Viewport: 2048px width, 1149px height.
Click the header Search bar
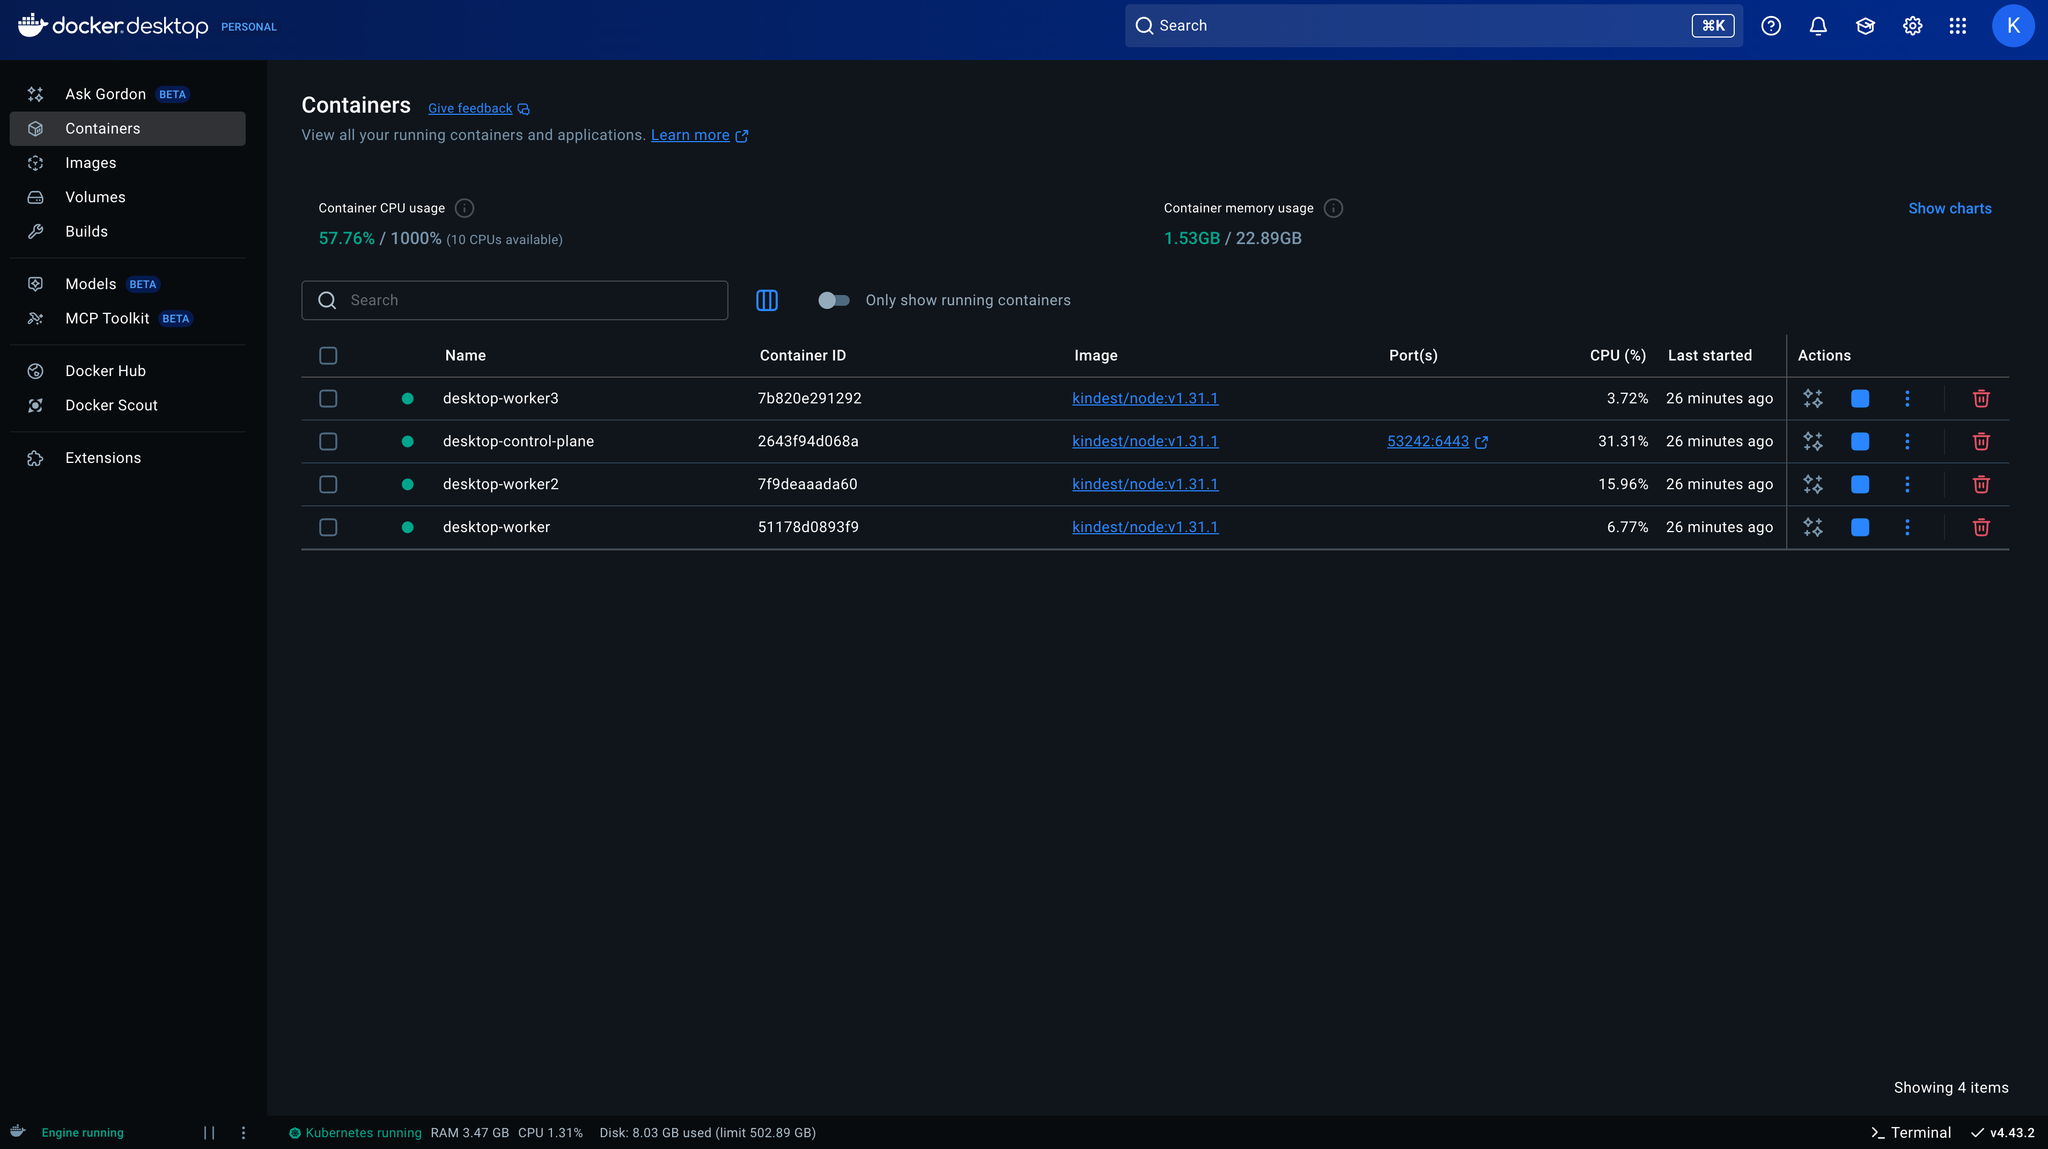point(1433,26)
